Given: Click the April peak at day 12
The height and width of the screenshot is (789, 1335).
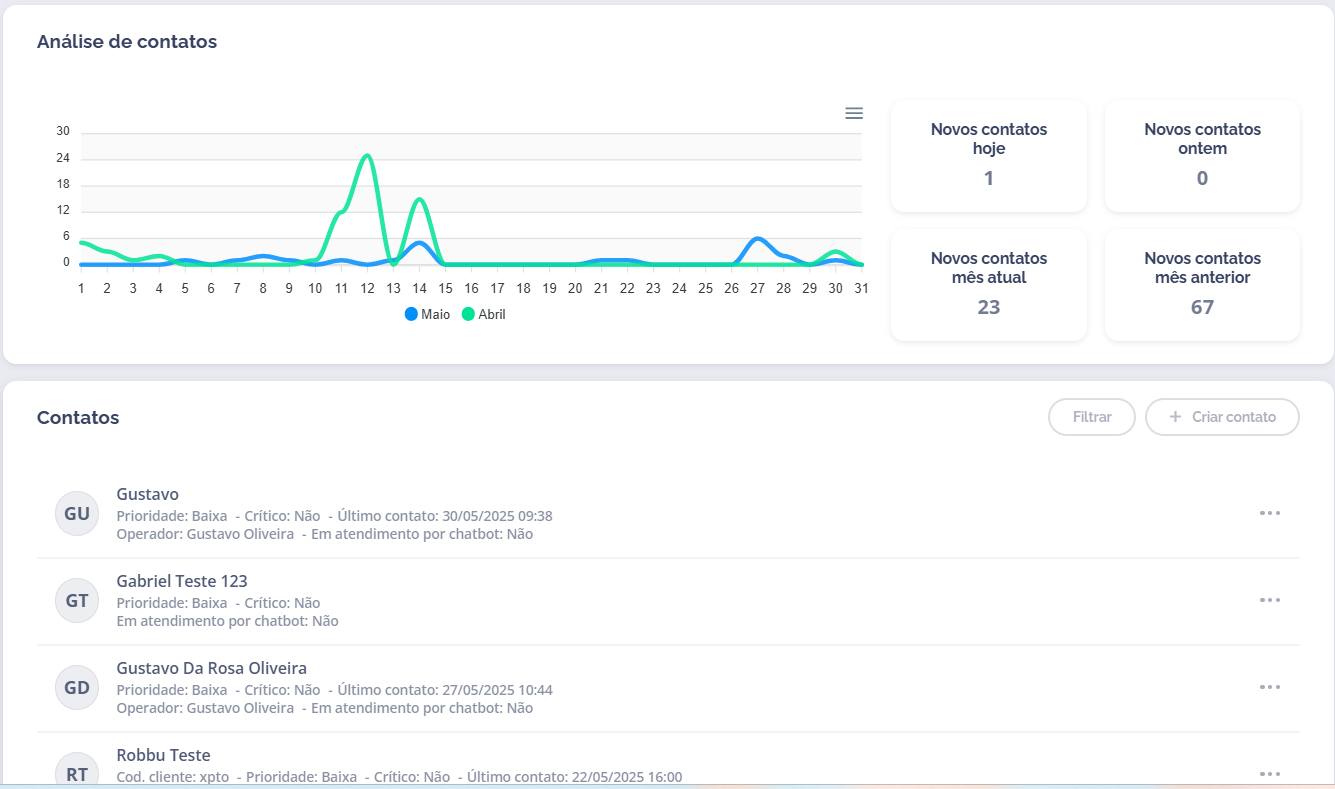Looking at the screenshot, I should 367,156.
